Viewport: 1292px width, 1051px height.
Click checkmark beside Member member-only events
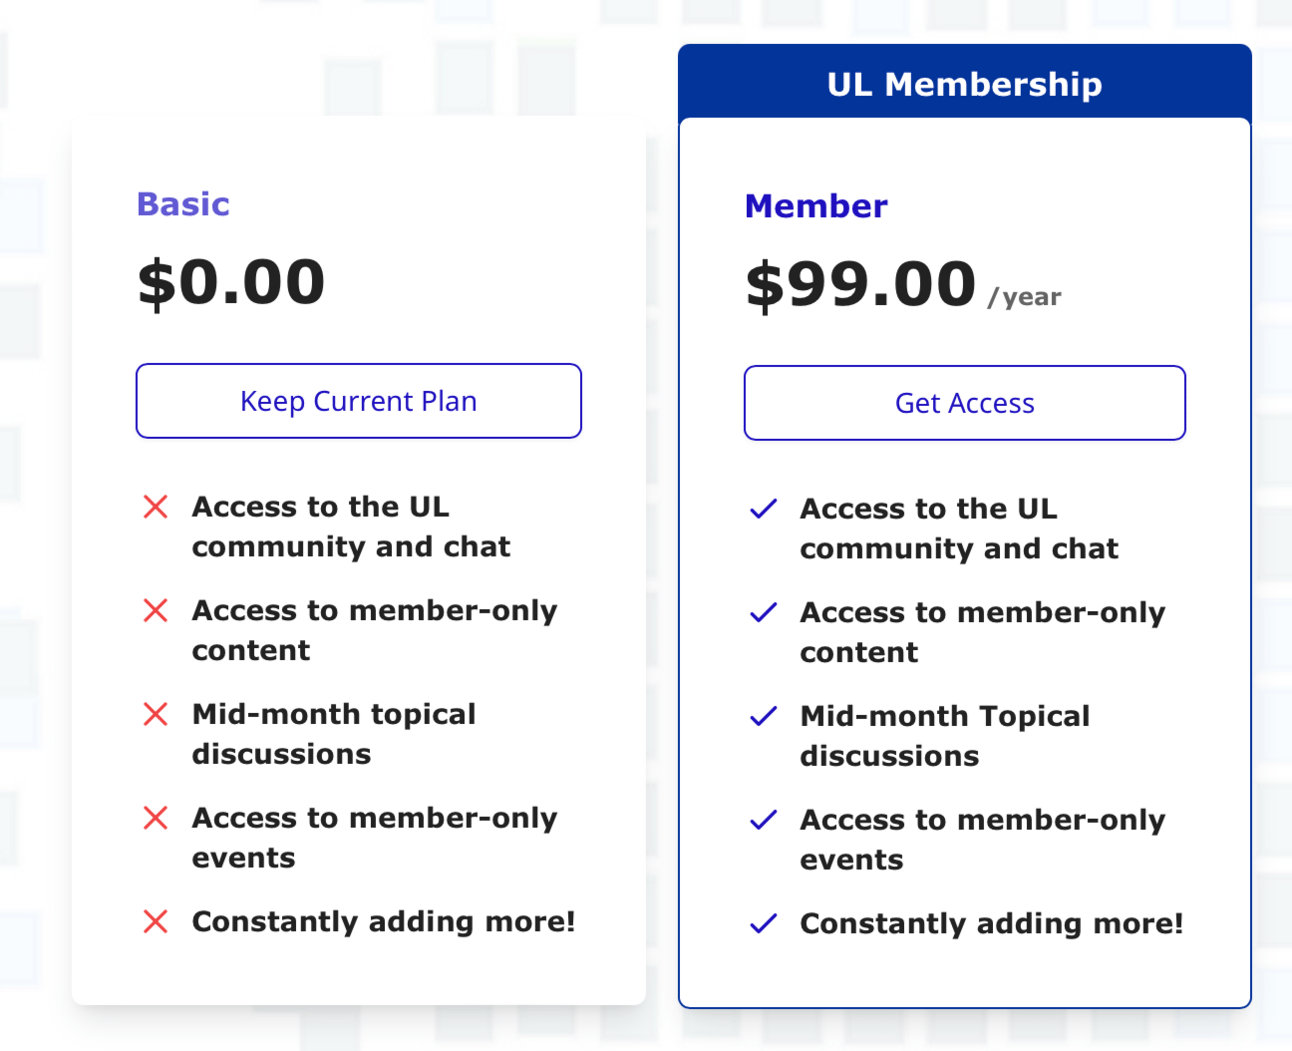(763, 820)
